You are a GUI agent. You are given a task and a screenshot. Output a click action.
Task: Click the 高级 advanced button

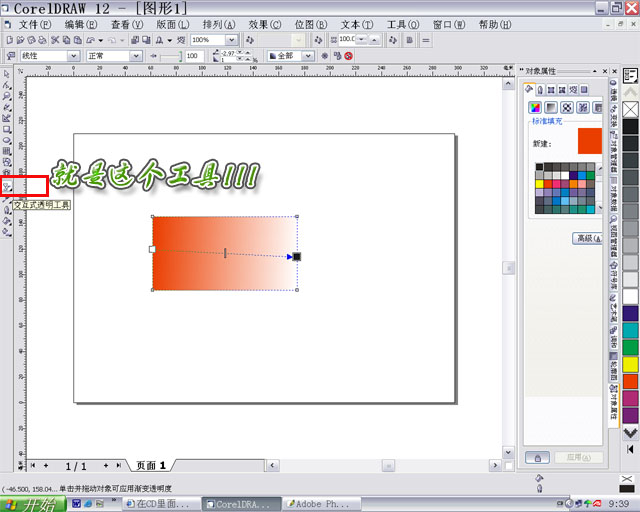coord(588,238)
